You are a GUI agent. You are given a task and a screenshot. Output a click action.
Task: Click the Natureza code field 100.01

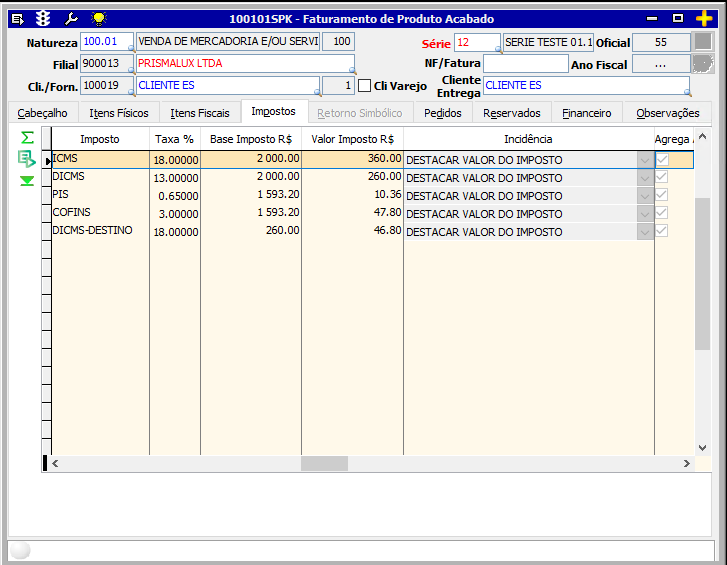coord(107,41)
